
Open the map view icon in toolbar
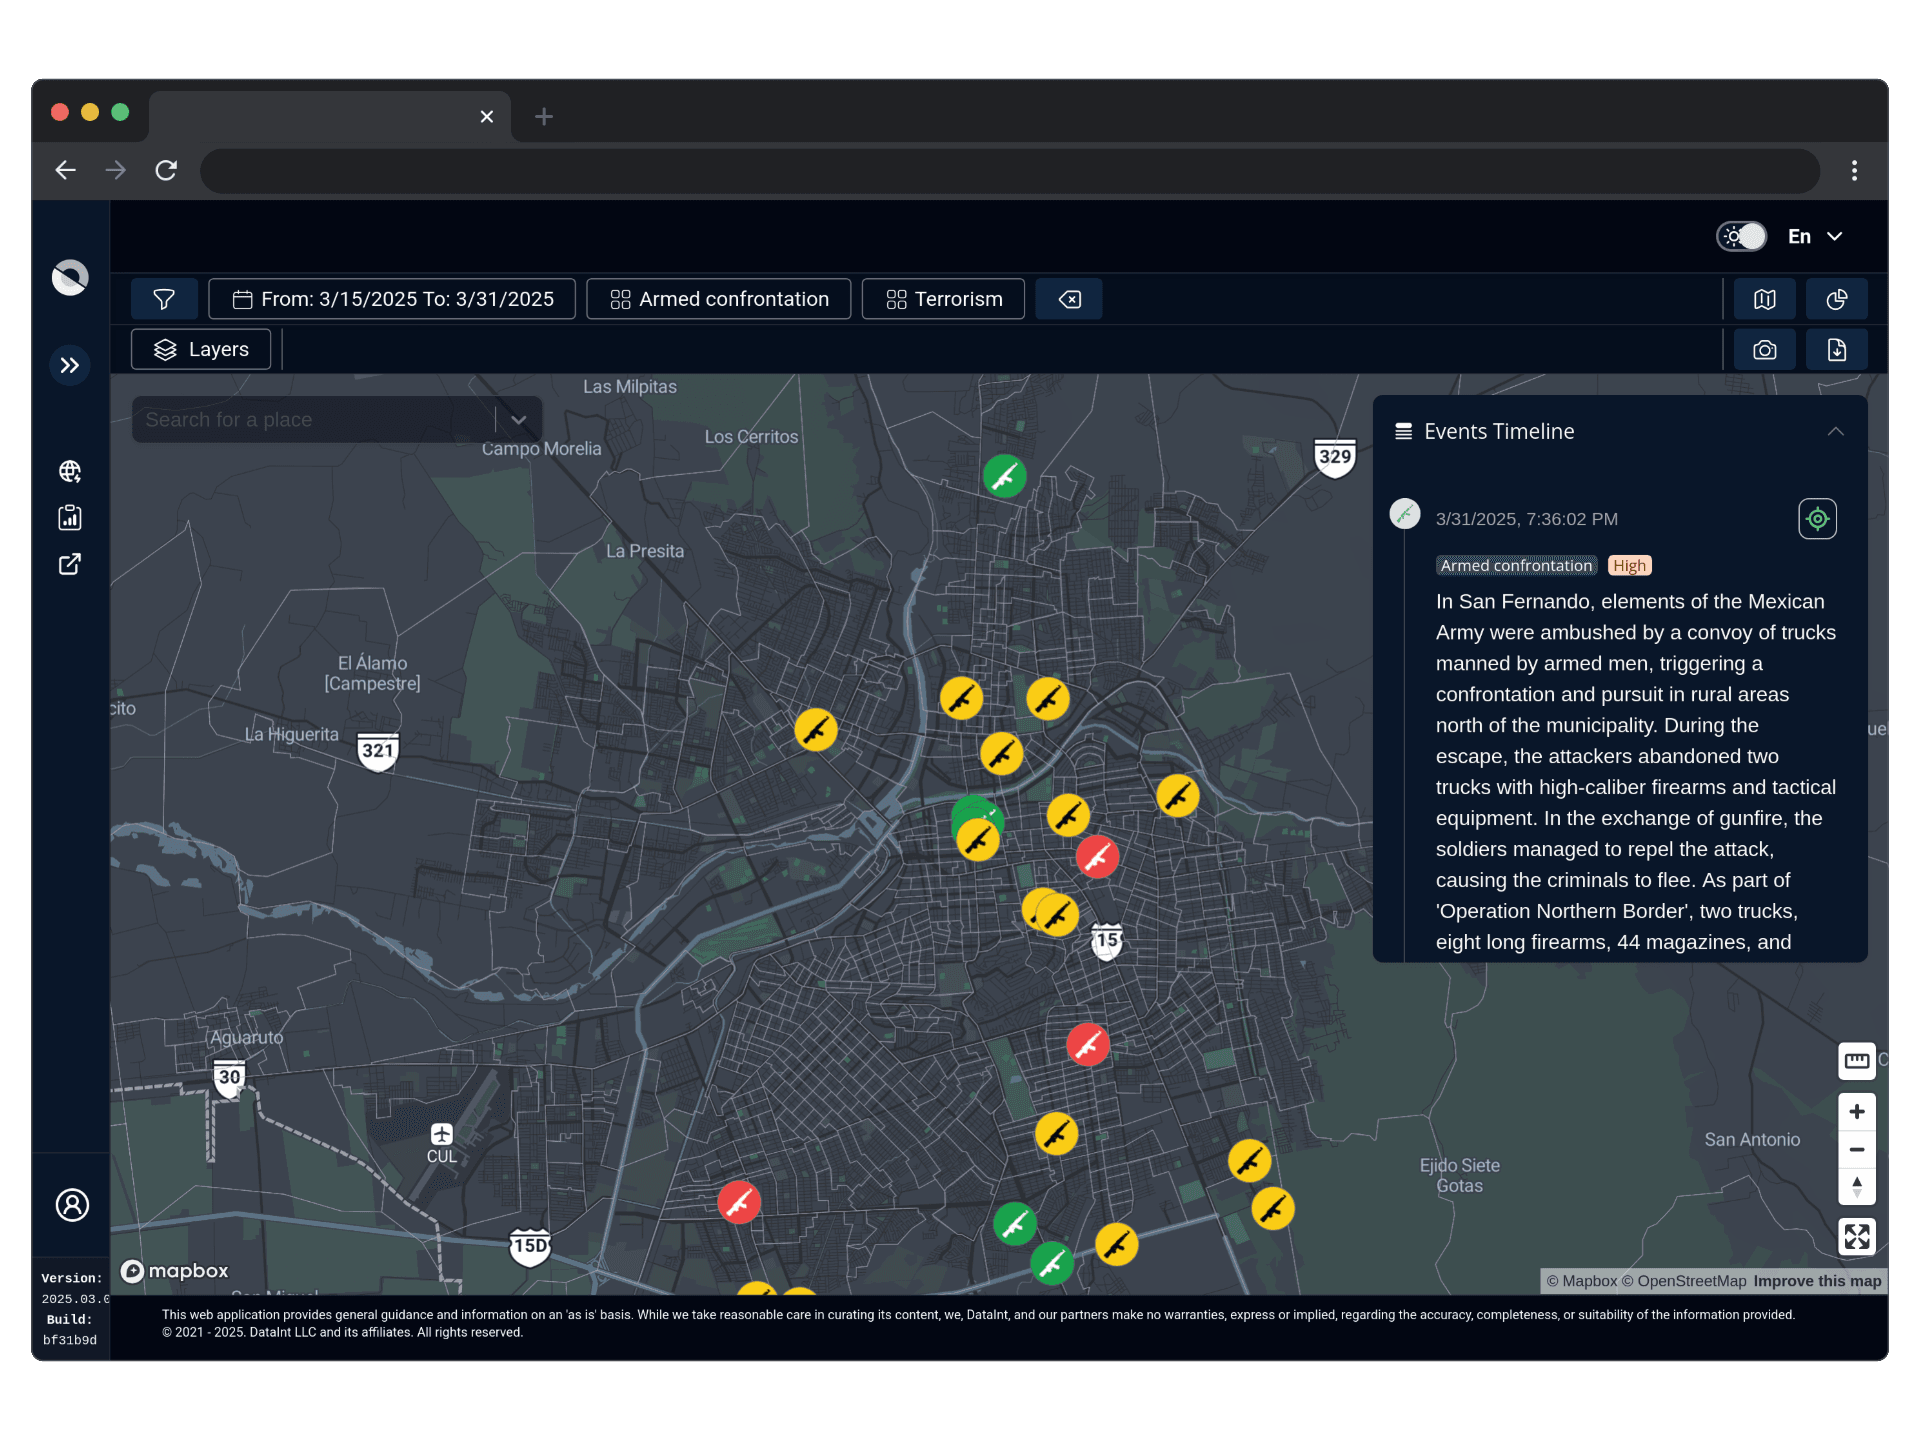coord(1765,299)
